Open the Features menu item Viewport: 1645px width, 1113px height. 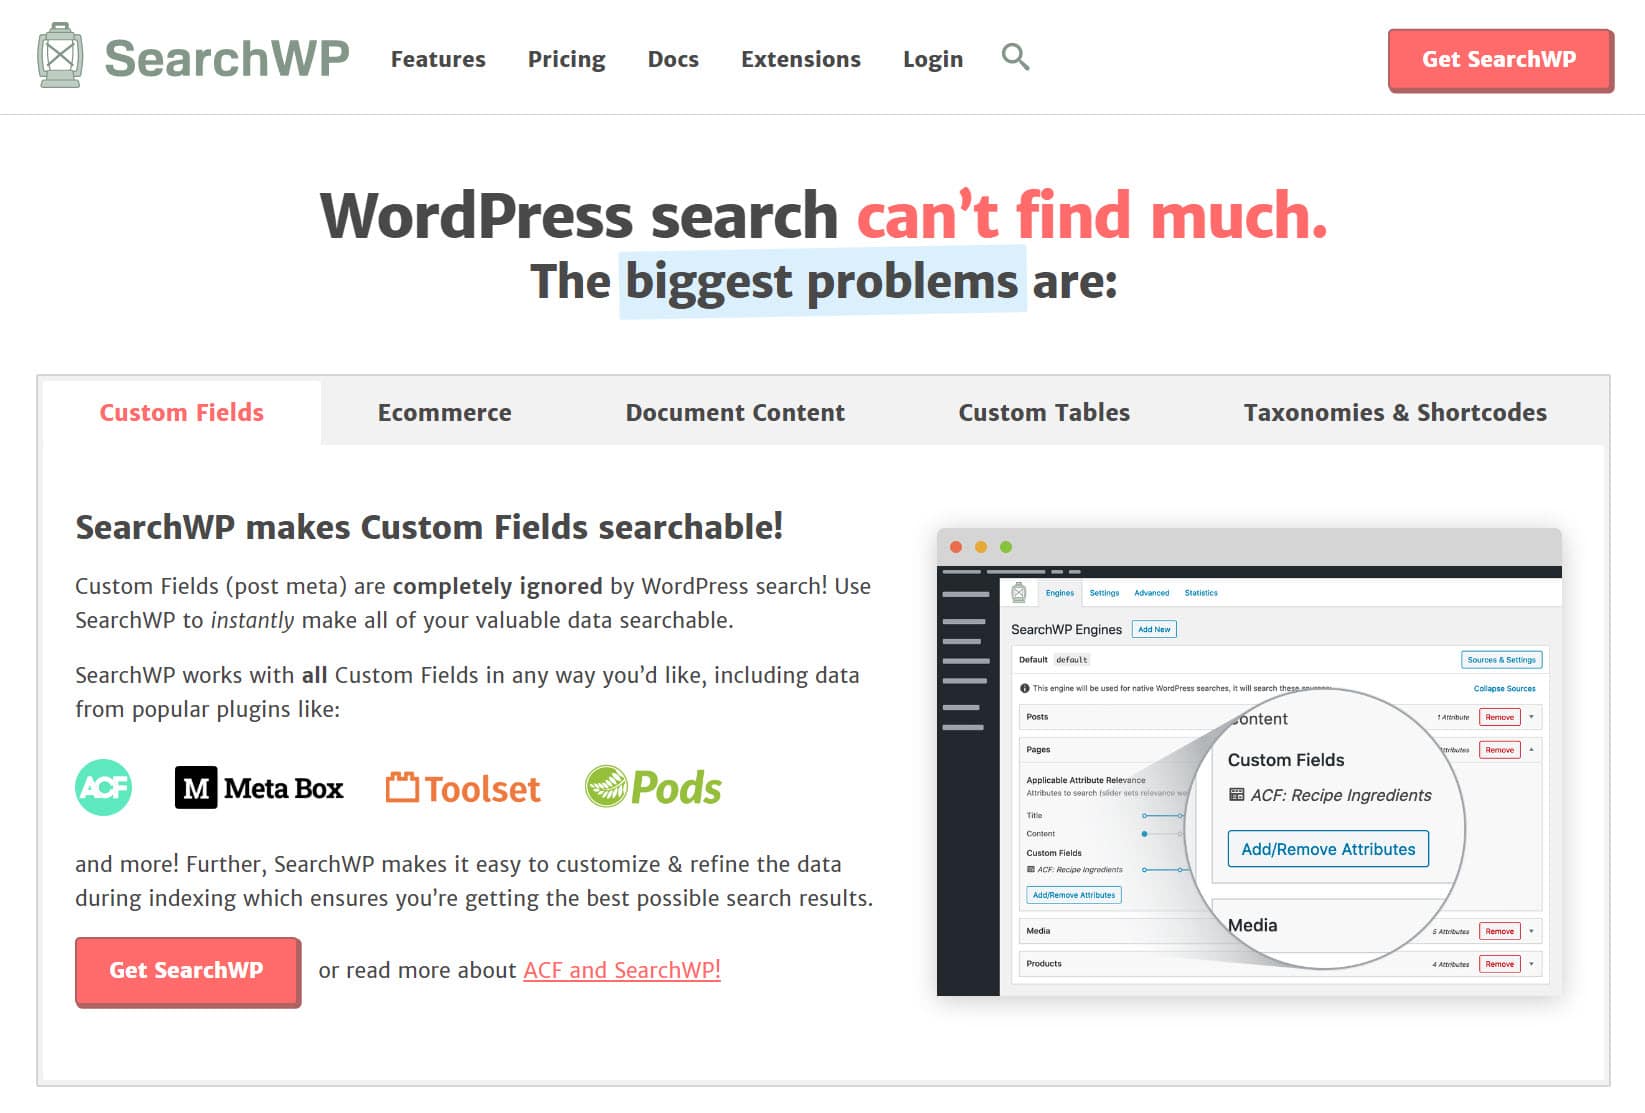tap(438, 59)
